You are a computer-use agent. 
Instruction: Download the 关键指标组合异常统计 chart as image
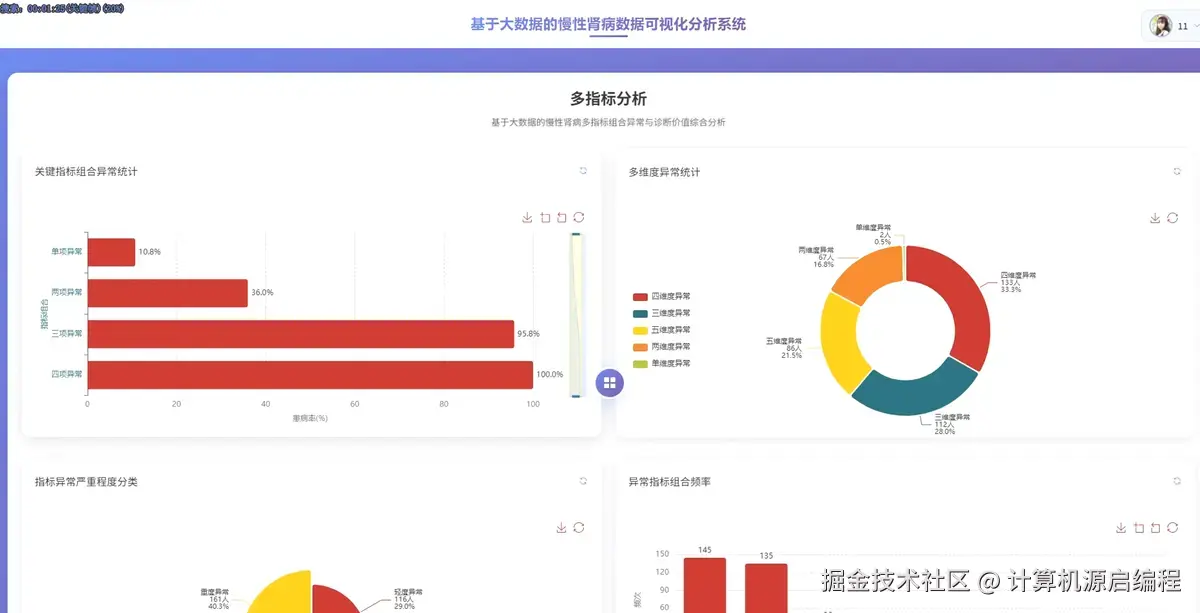pyautogui.click(x=527, y=217)
